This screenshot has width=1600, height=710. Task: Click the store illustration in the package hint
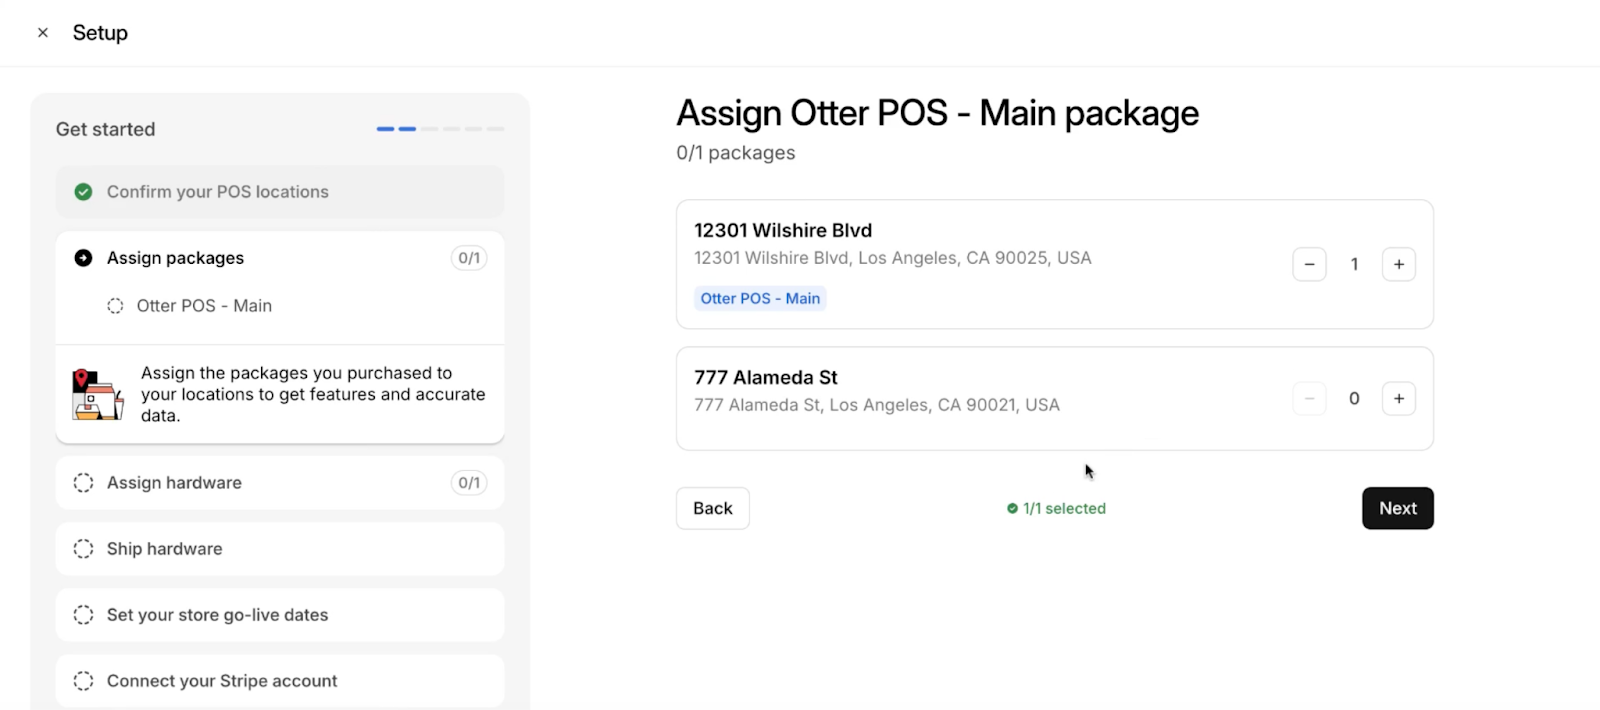coord(97,394)
